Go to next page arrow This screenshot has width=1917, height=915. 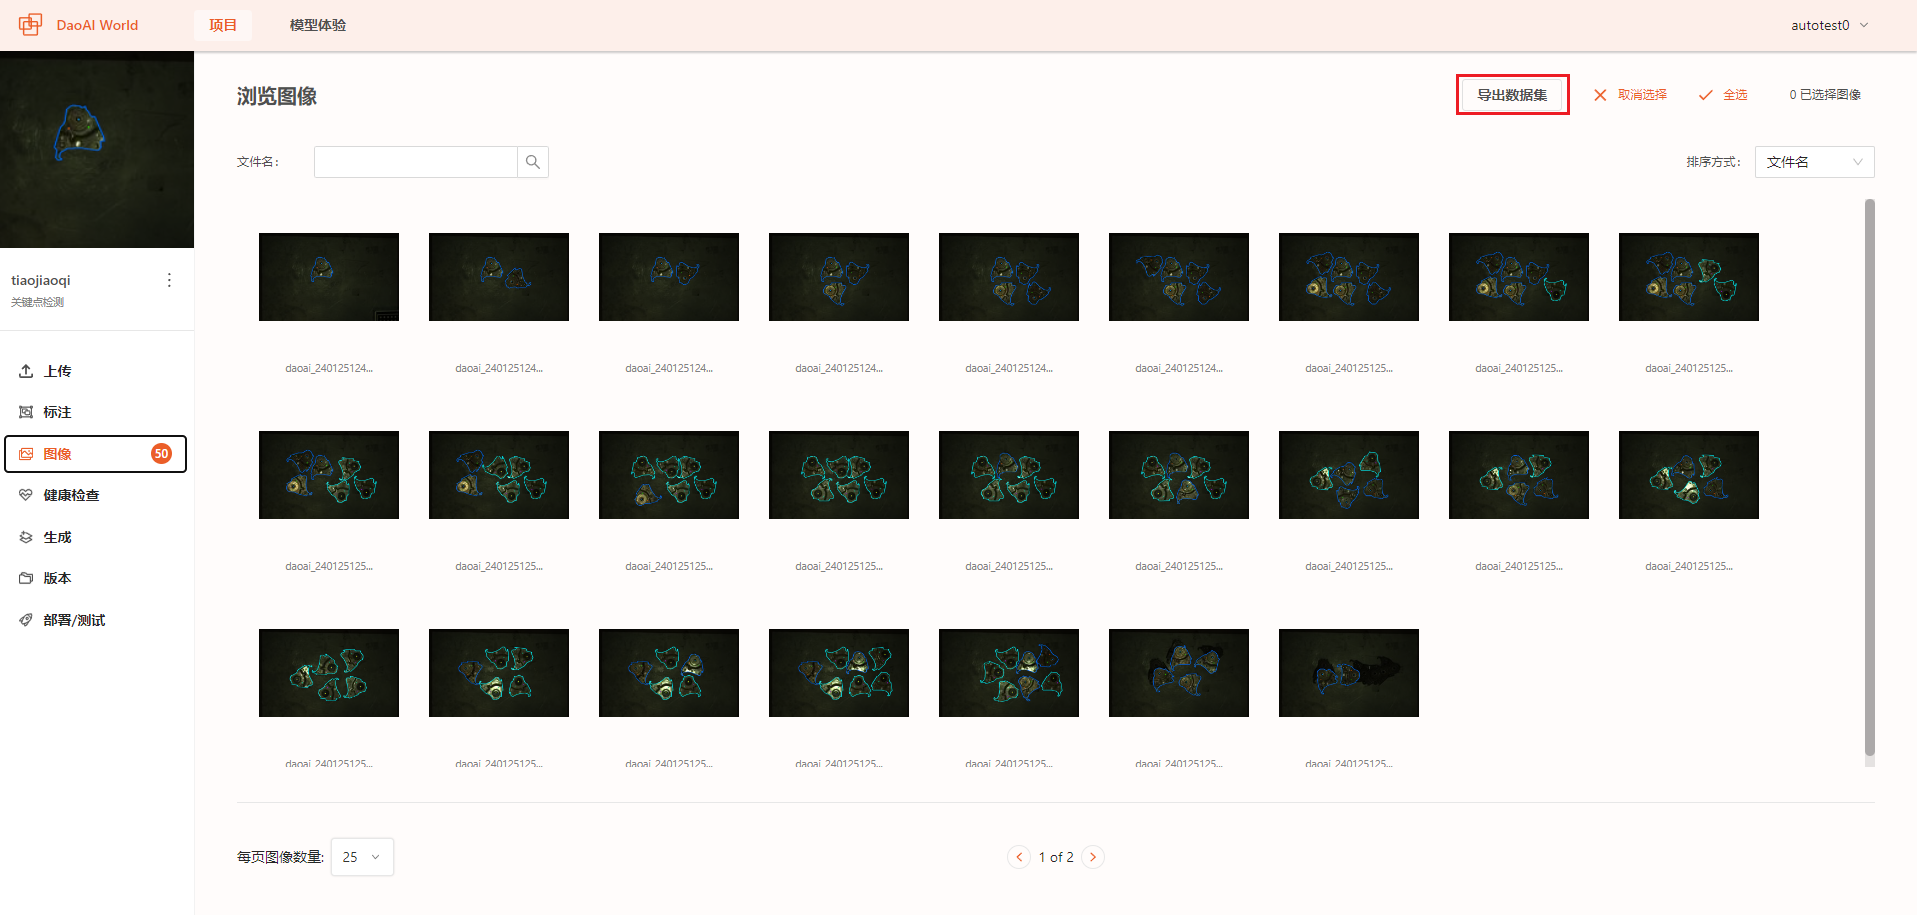click(1093, 857)
